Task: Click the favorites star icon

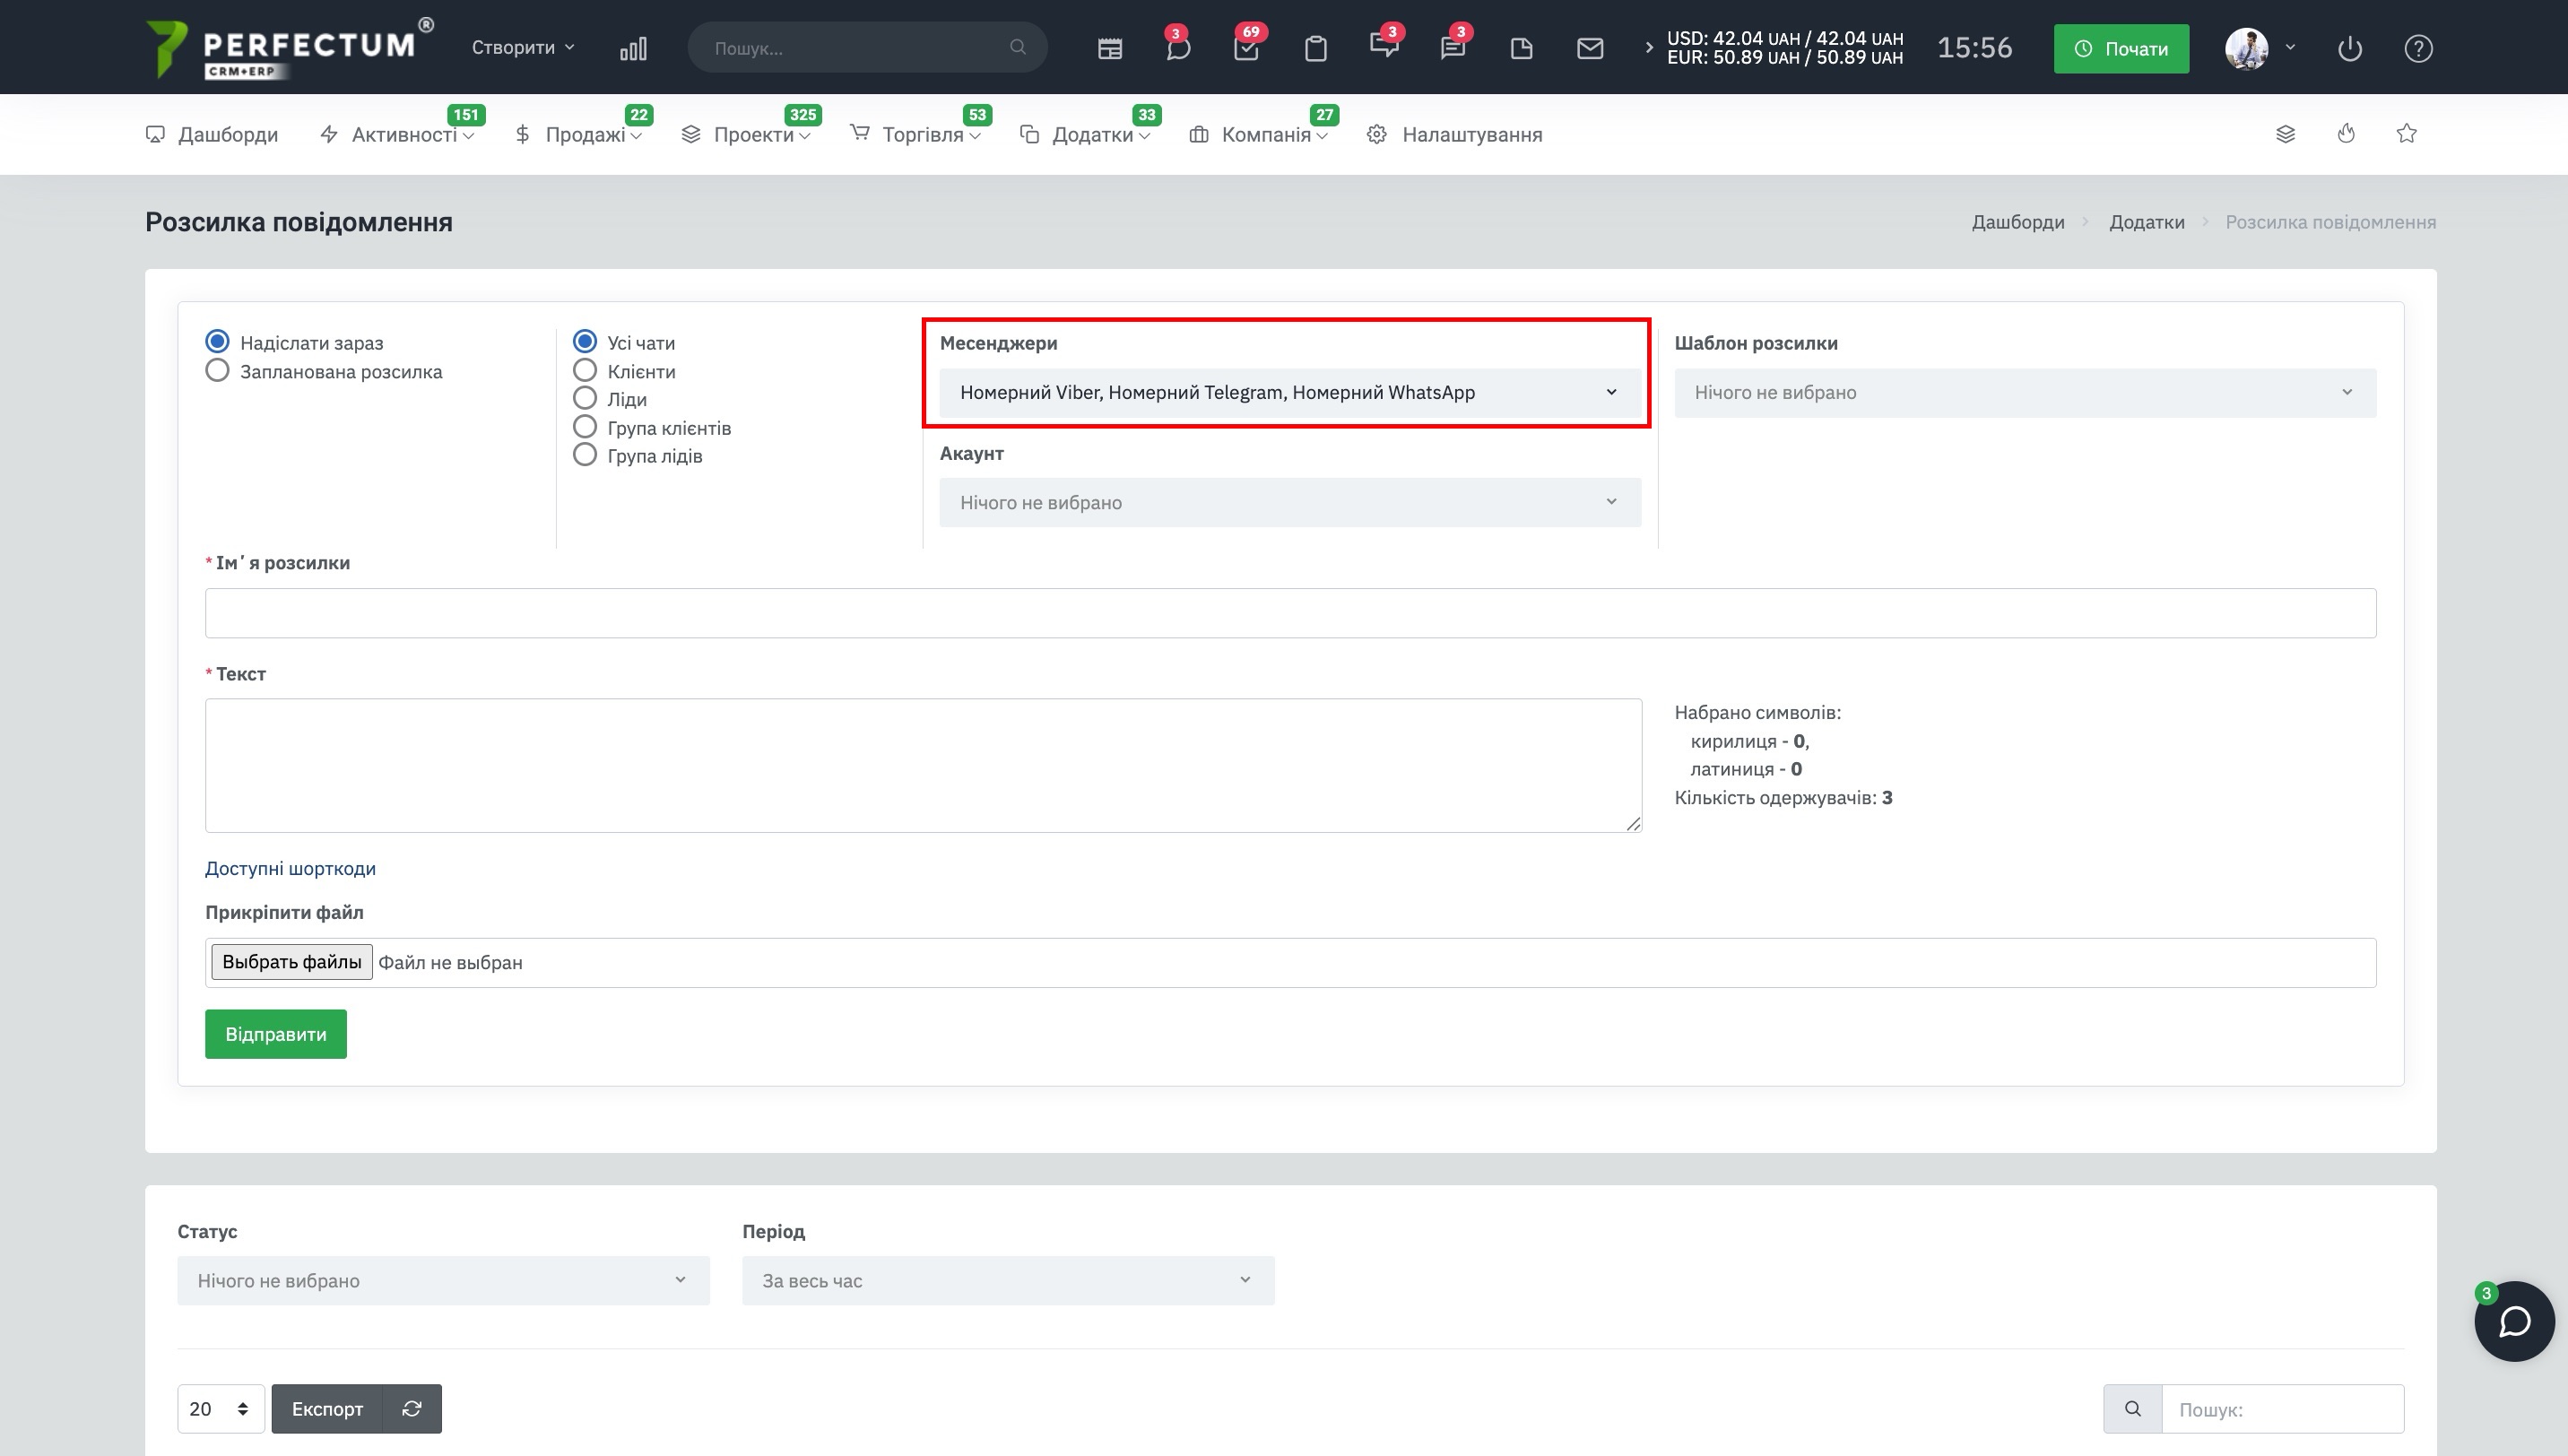Action: pos(2406,134)
